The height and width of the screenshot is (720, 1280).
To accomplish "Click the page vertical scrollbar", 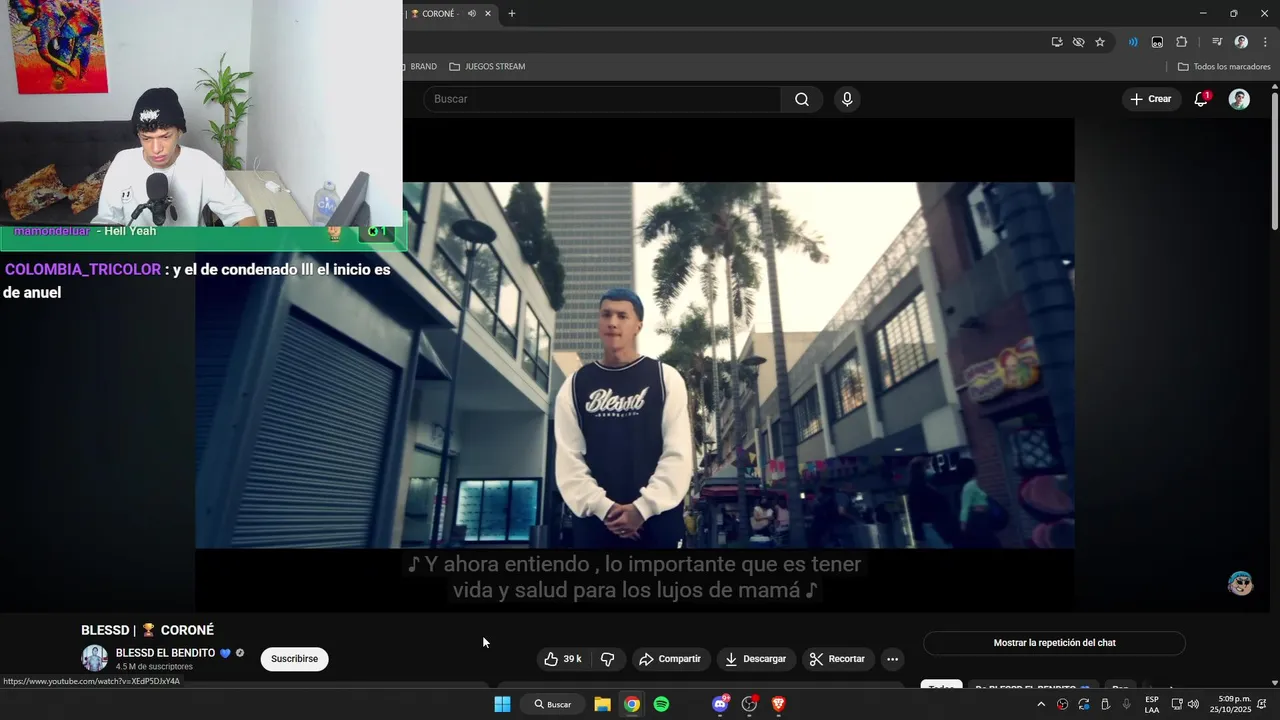I will tap(1275, 160).
